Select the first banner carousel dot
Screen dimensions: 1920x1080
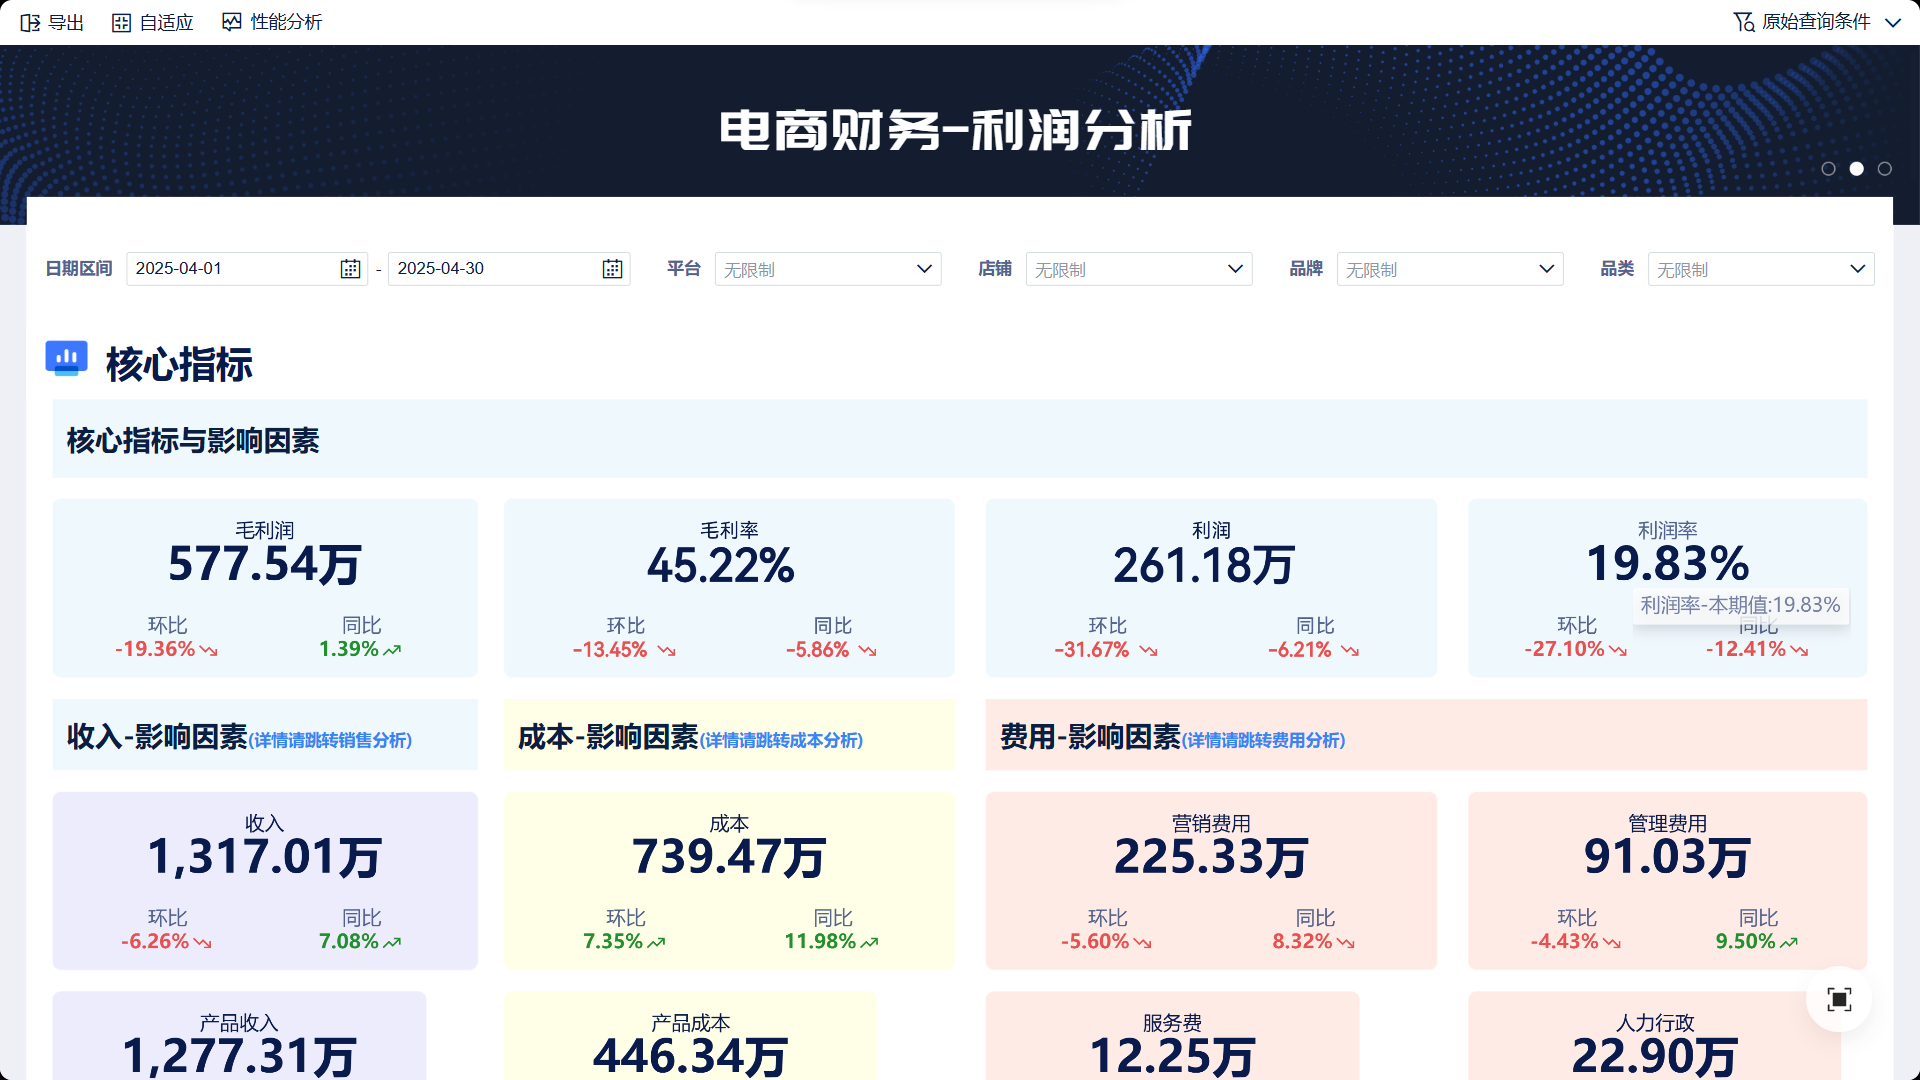click(x=1828, y=169)
